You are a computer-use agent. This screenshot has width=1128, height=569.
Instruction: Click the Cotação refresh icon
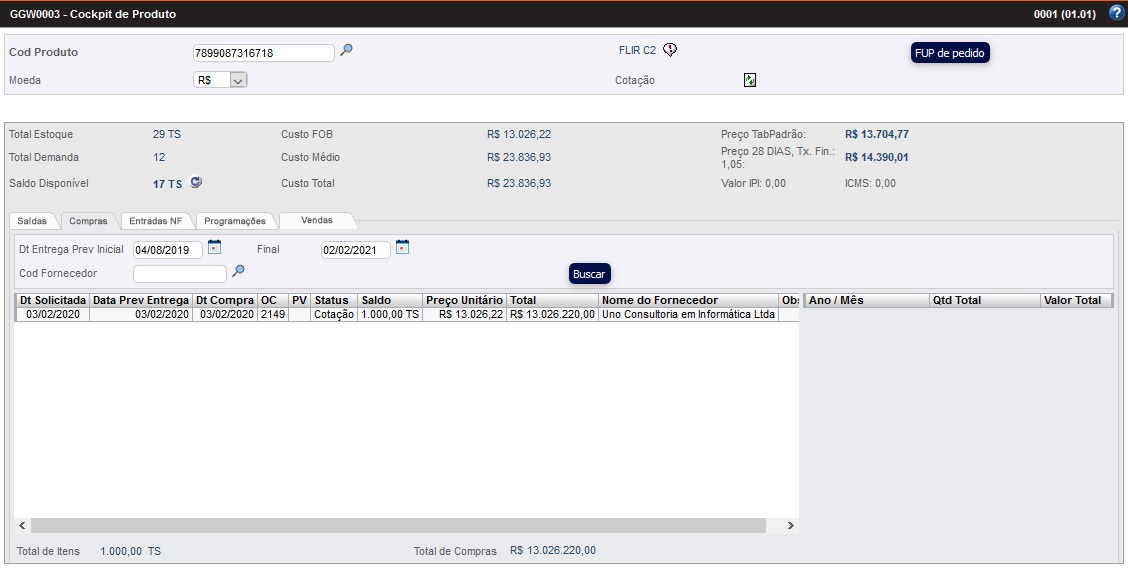click(749, 80)
